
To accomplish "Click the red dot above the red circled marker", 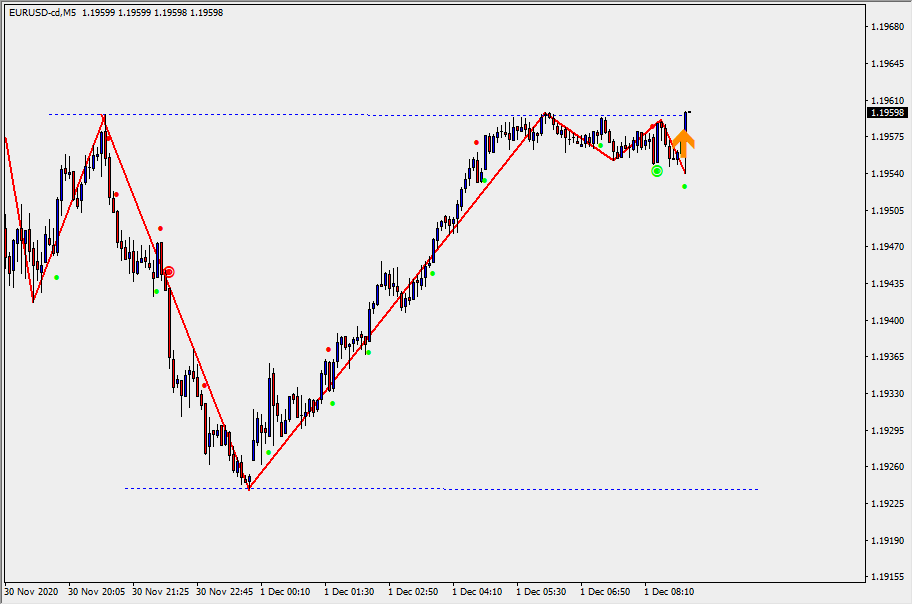I will (160, 229).
